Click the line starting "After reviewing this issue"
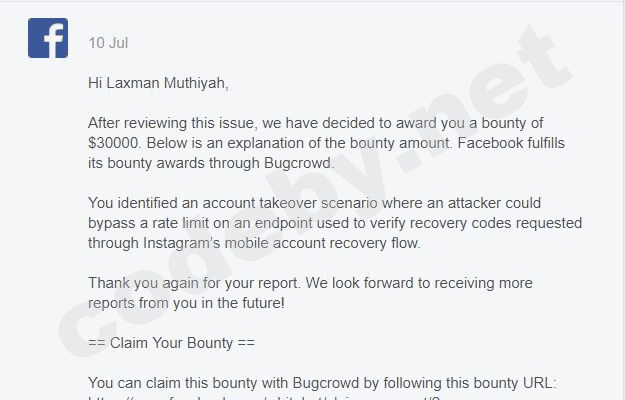 point(315,123)
